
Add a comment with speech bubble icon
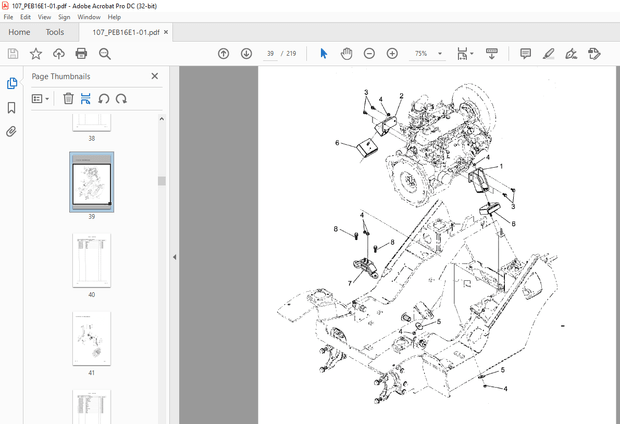tap(525, 53)
